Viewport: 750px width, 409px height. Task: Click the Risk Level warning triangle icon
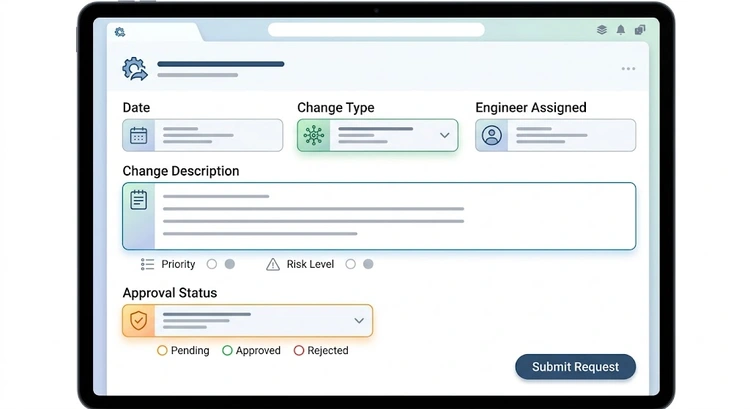point(273,264)
